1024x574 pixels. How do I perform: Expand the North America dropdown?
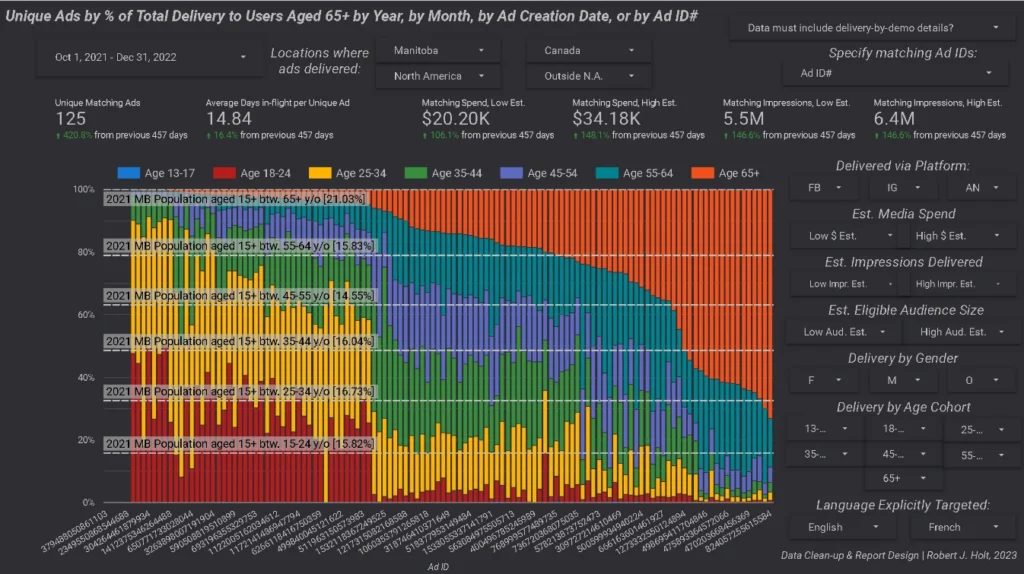pyautogui.click(x=436, y=76)
